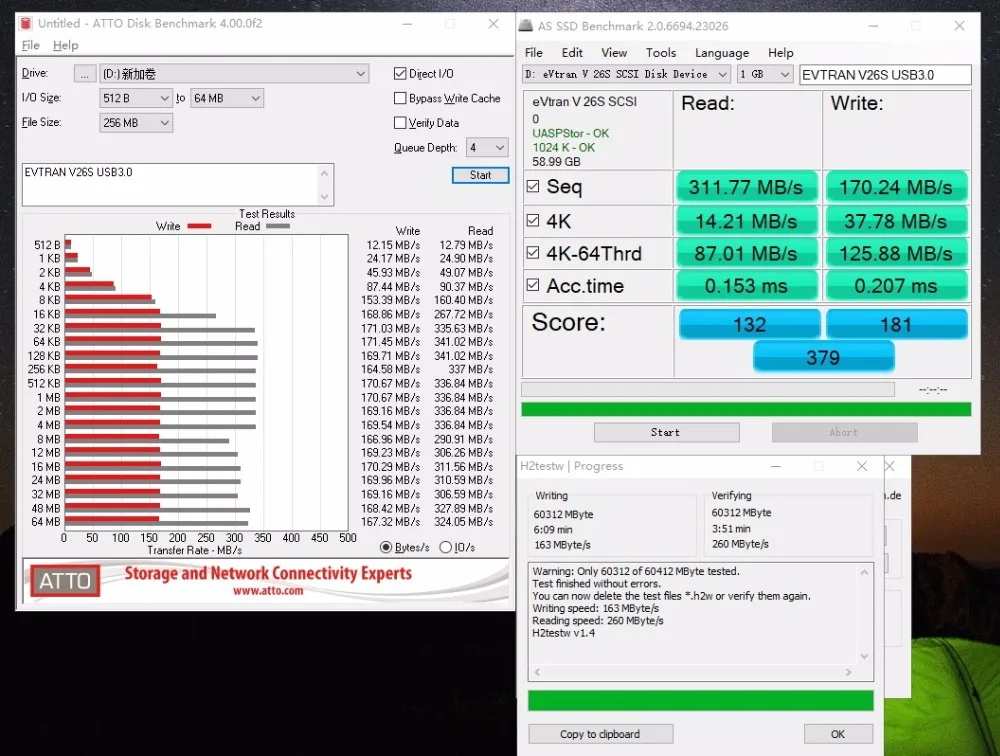This screenshot has height=756, width=1000.
Task: Click the AS SSD drive name input field
Action: (885, 75)
